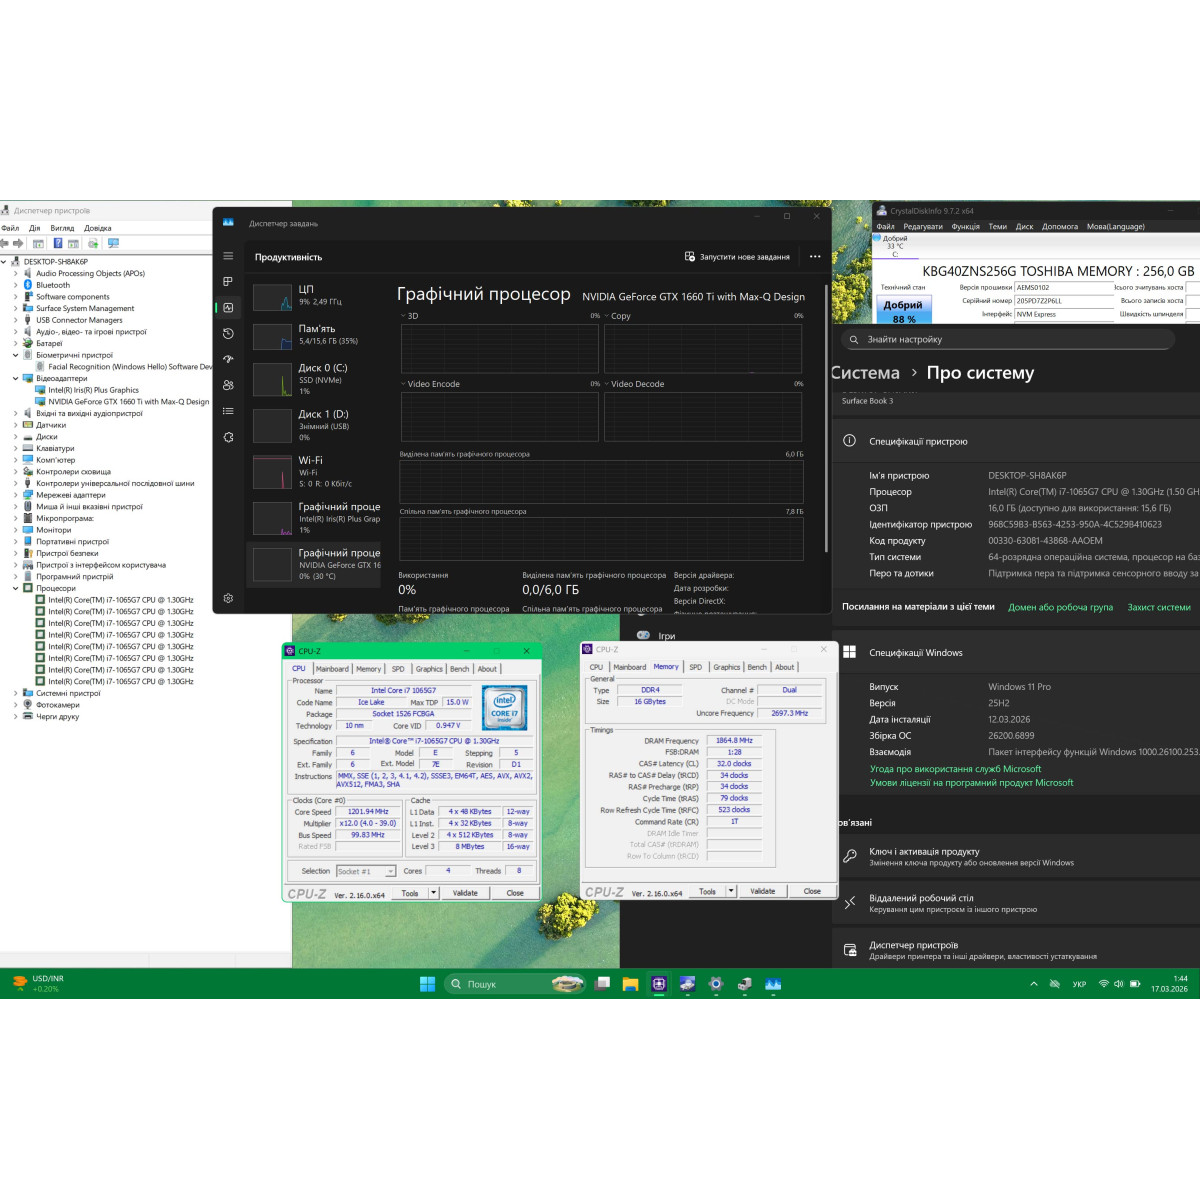Image resolution: width=1200 pixels, height=1200 pixels.
Task: Open Tools dropdown arrow in left CPU-Z window
Action: pyautogui.click(x=434, y=893)
